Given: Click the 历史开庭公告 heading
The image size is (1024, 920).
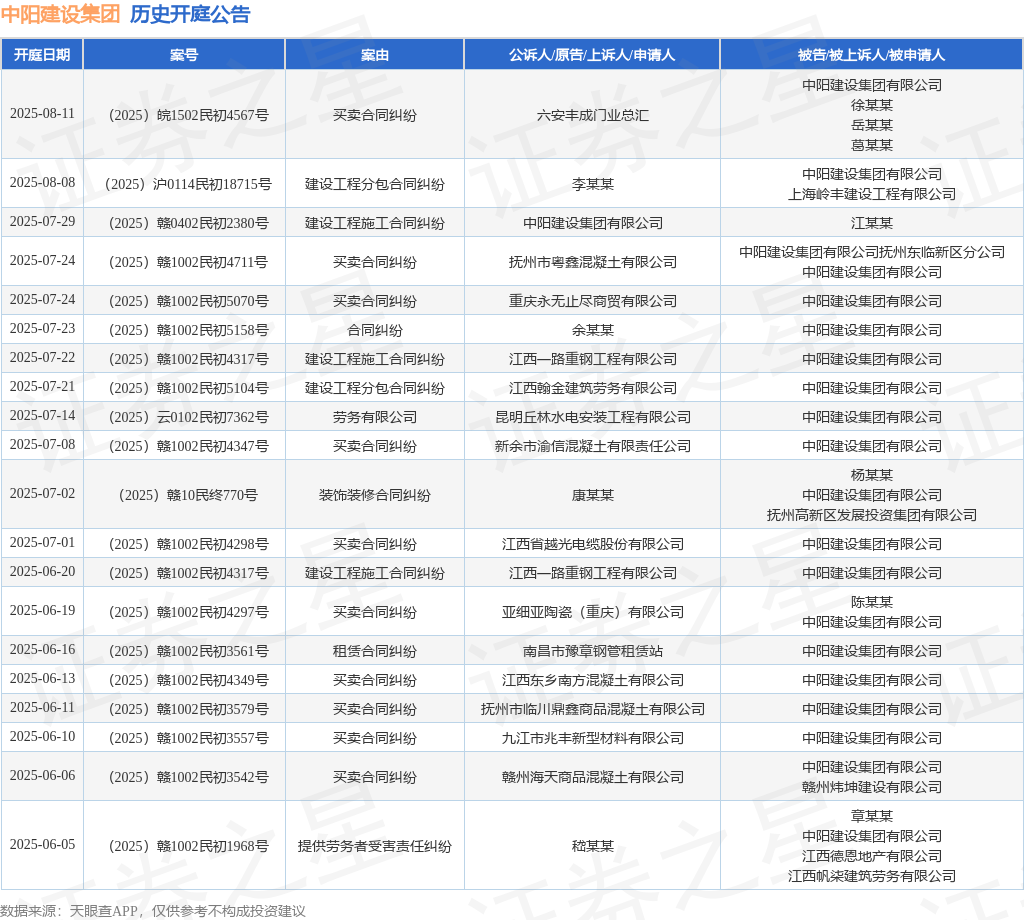Looking at the screenshot, I should (x=190, y=14).
